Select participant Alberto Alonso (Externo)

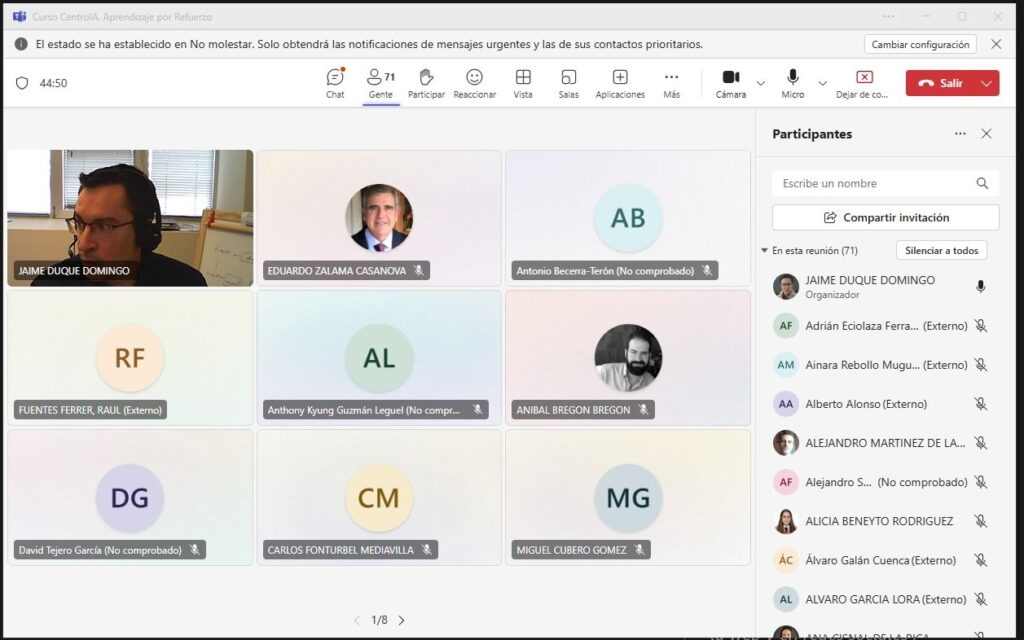[x=882, y=404]
